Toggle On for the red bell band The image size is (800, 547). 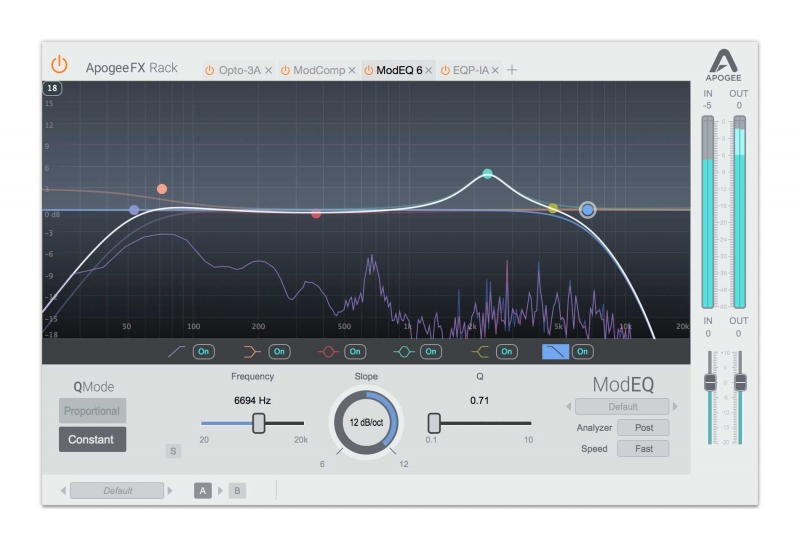coord(355,352)
